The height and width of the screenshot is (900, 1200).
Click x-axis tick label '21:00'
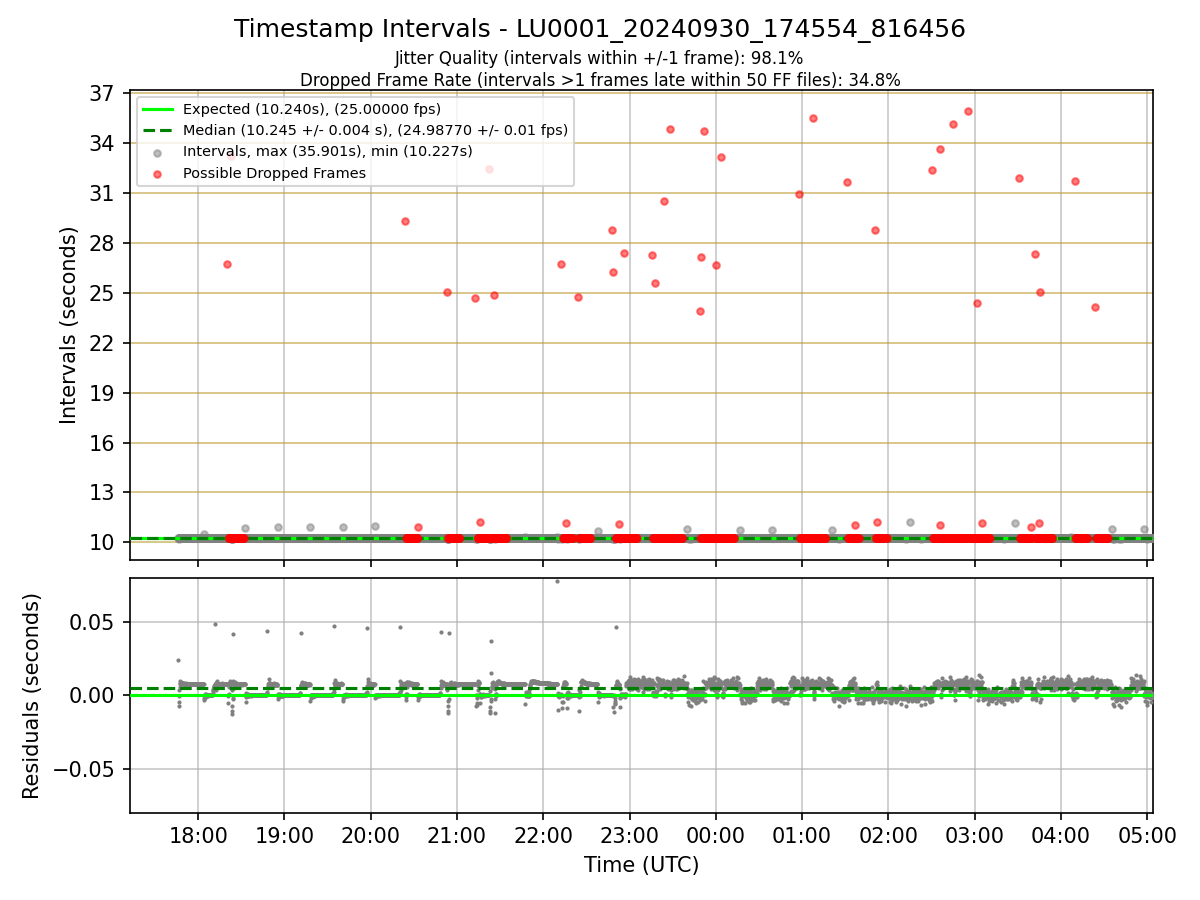coord(456,835)
